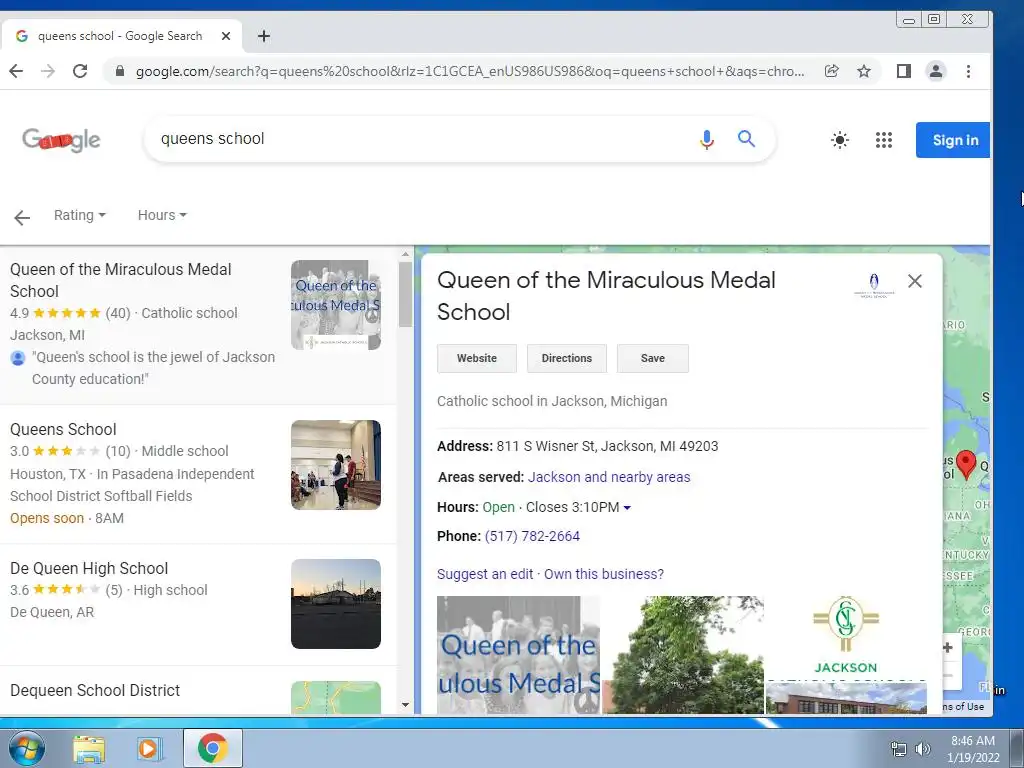
Task: Open the Queen of the Miraculous Medal banner photo
Action: click(519, 654)
